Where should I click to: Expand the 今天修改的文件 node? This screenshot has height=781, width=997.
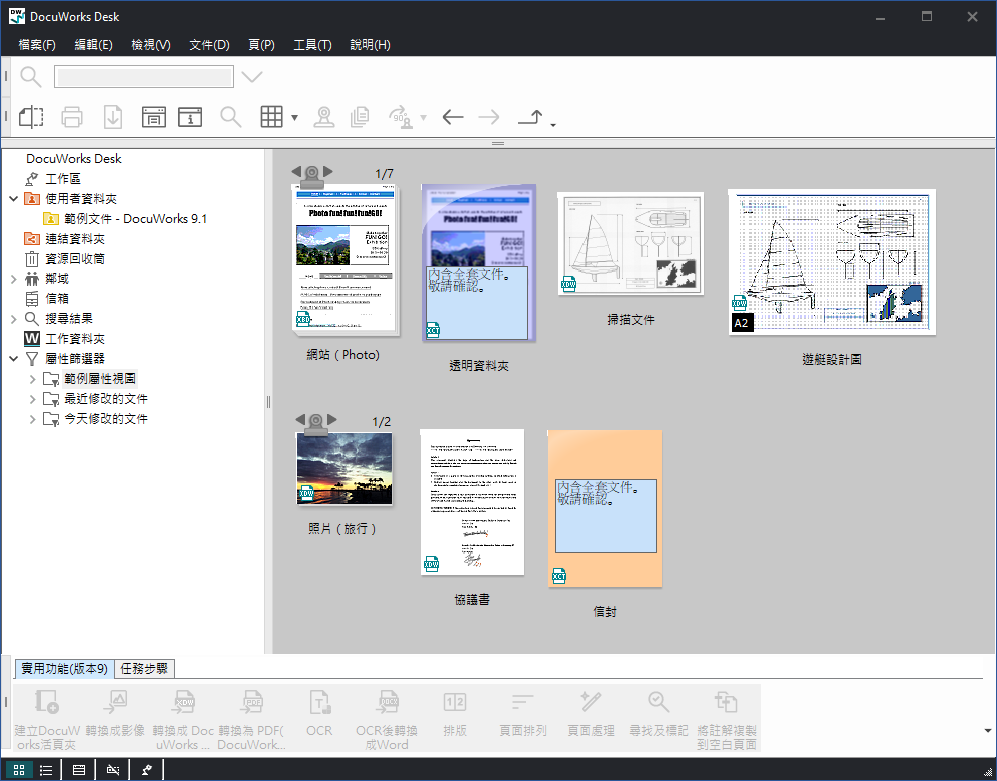click(x=32, y=419)
